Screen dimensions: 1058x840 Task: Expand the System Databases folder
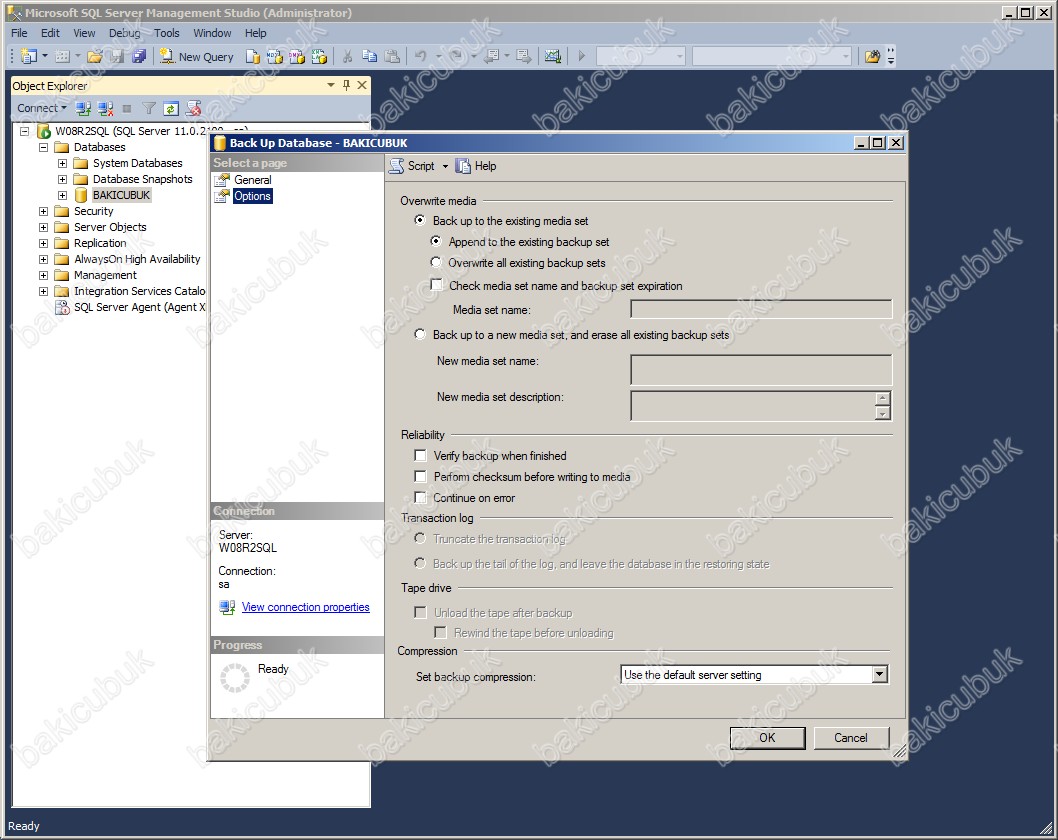coord(62,163)
